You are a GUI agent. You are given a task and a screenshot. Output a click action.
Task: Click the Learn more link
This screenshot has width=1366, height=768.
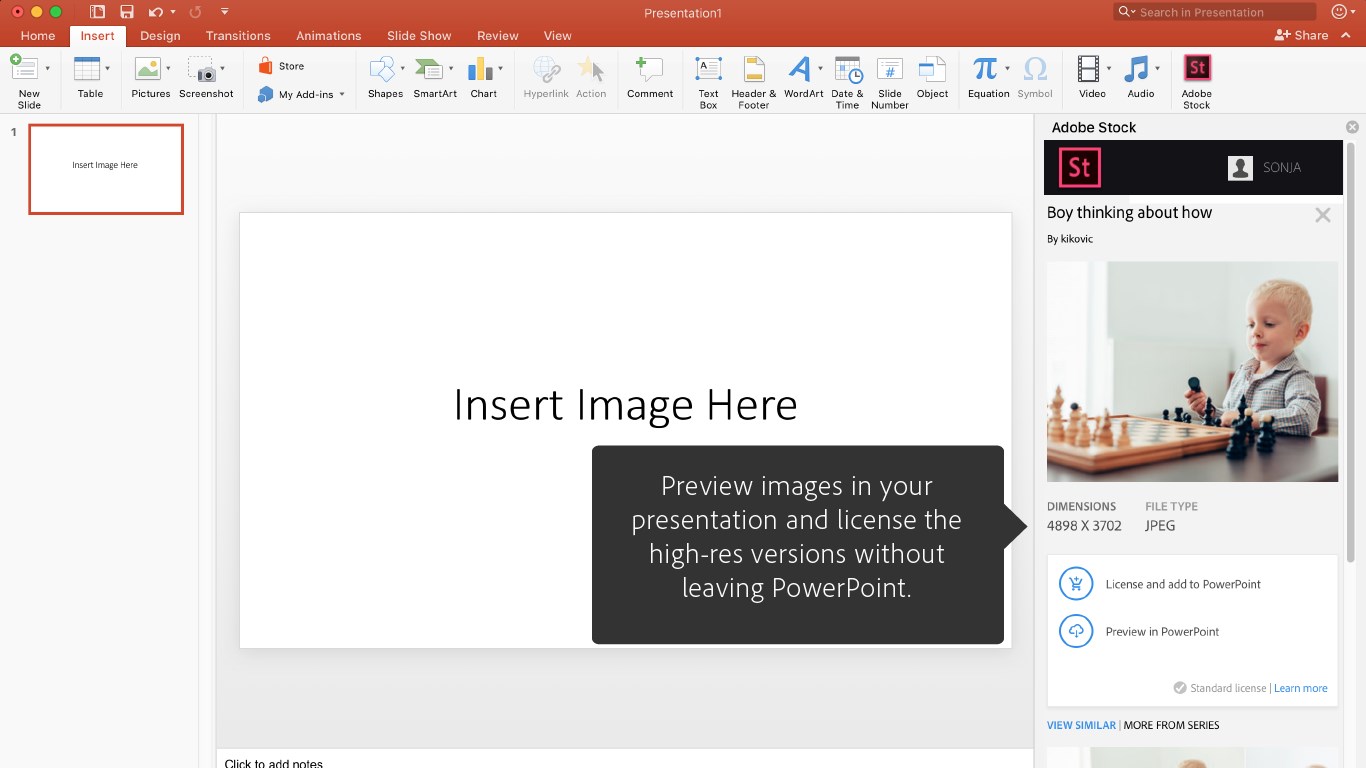pos(1300,688)
